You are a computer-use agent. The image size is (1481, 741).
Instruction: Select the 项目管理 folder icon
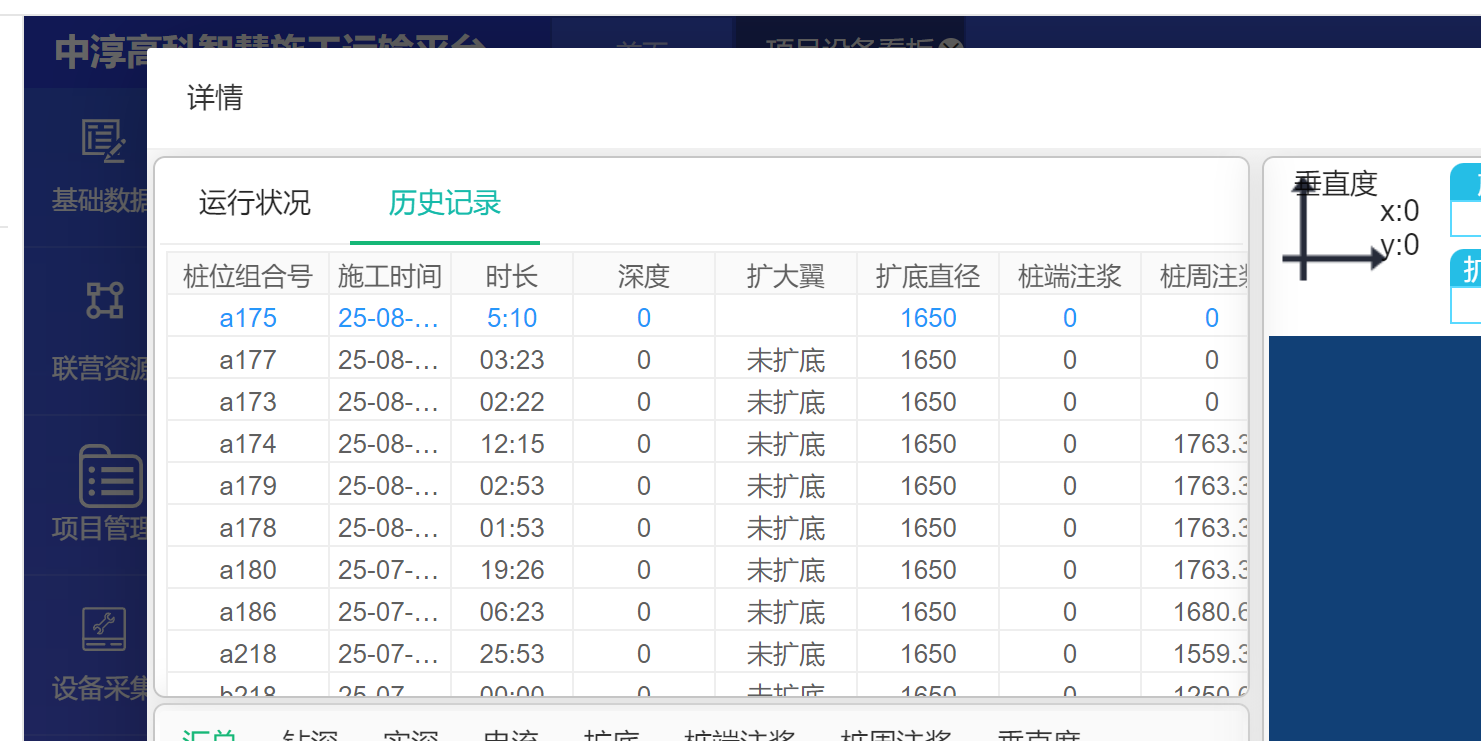point(109,477)
